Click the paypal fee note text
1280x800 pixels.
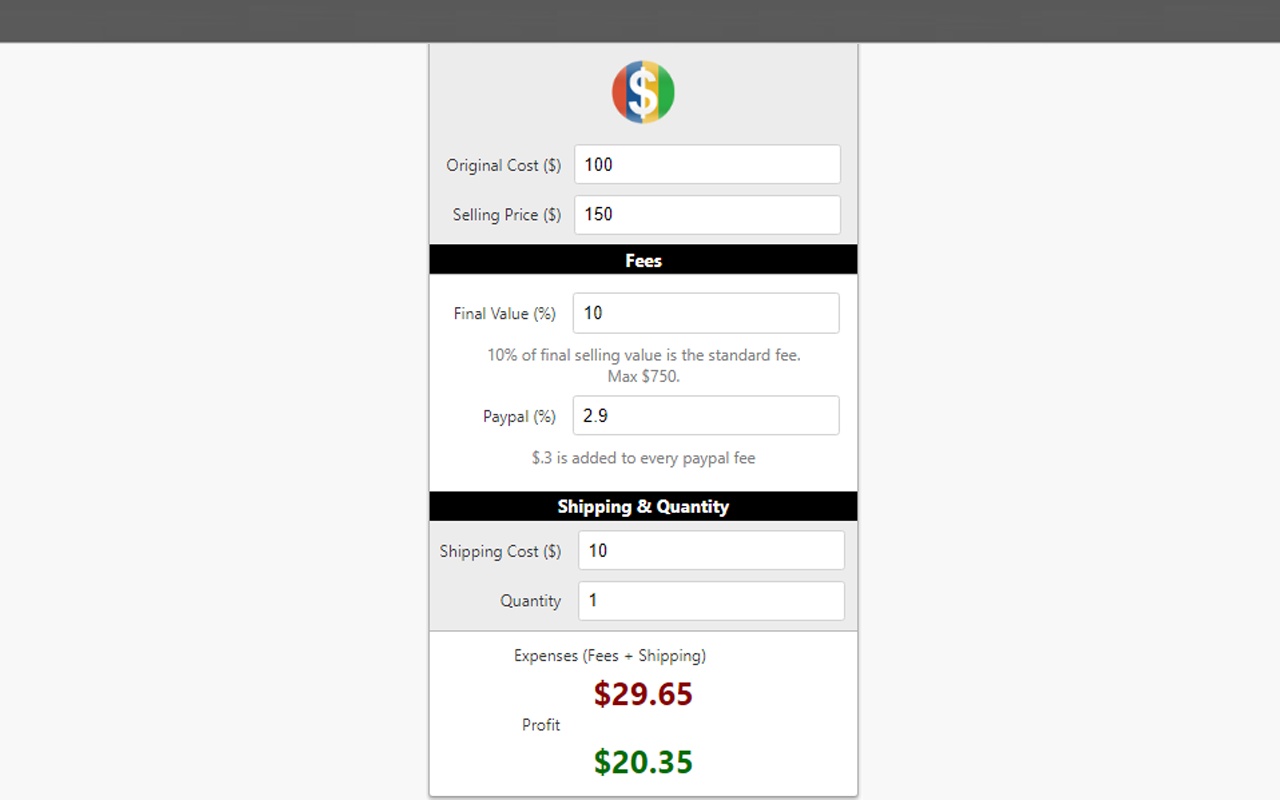point(644,458)
